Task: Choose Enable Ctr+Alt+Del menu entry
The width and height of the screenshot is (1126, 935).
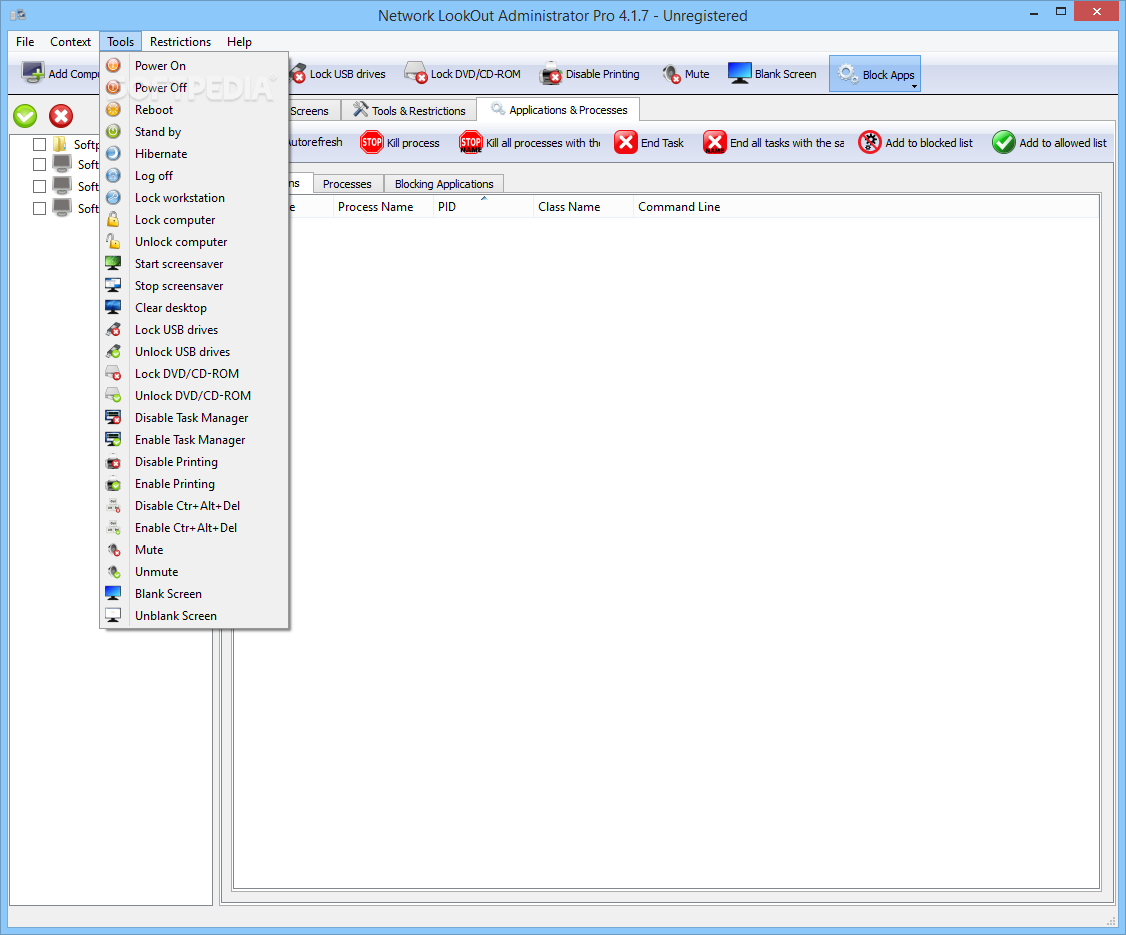Action: [195, 528]
